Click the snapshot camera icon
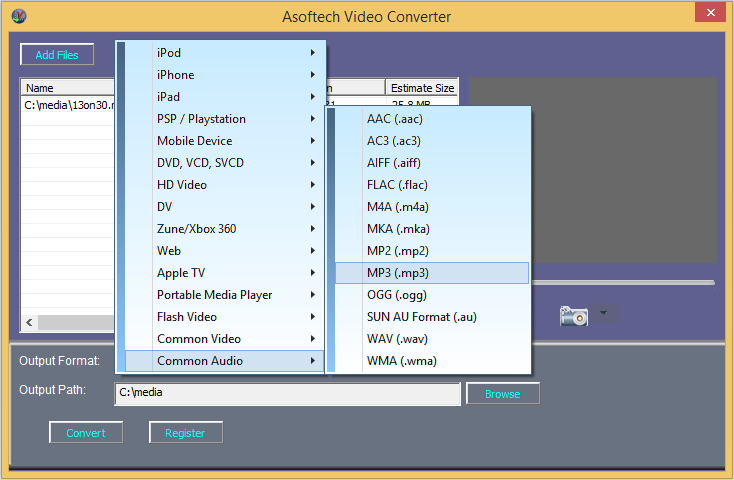 click(x=573, y=316)
